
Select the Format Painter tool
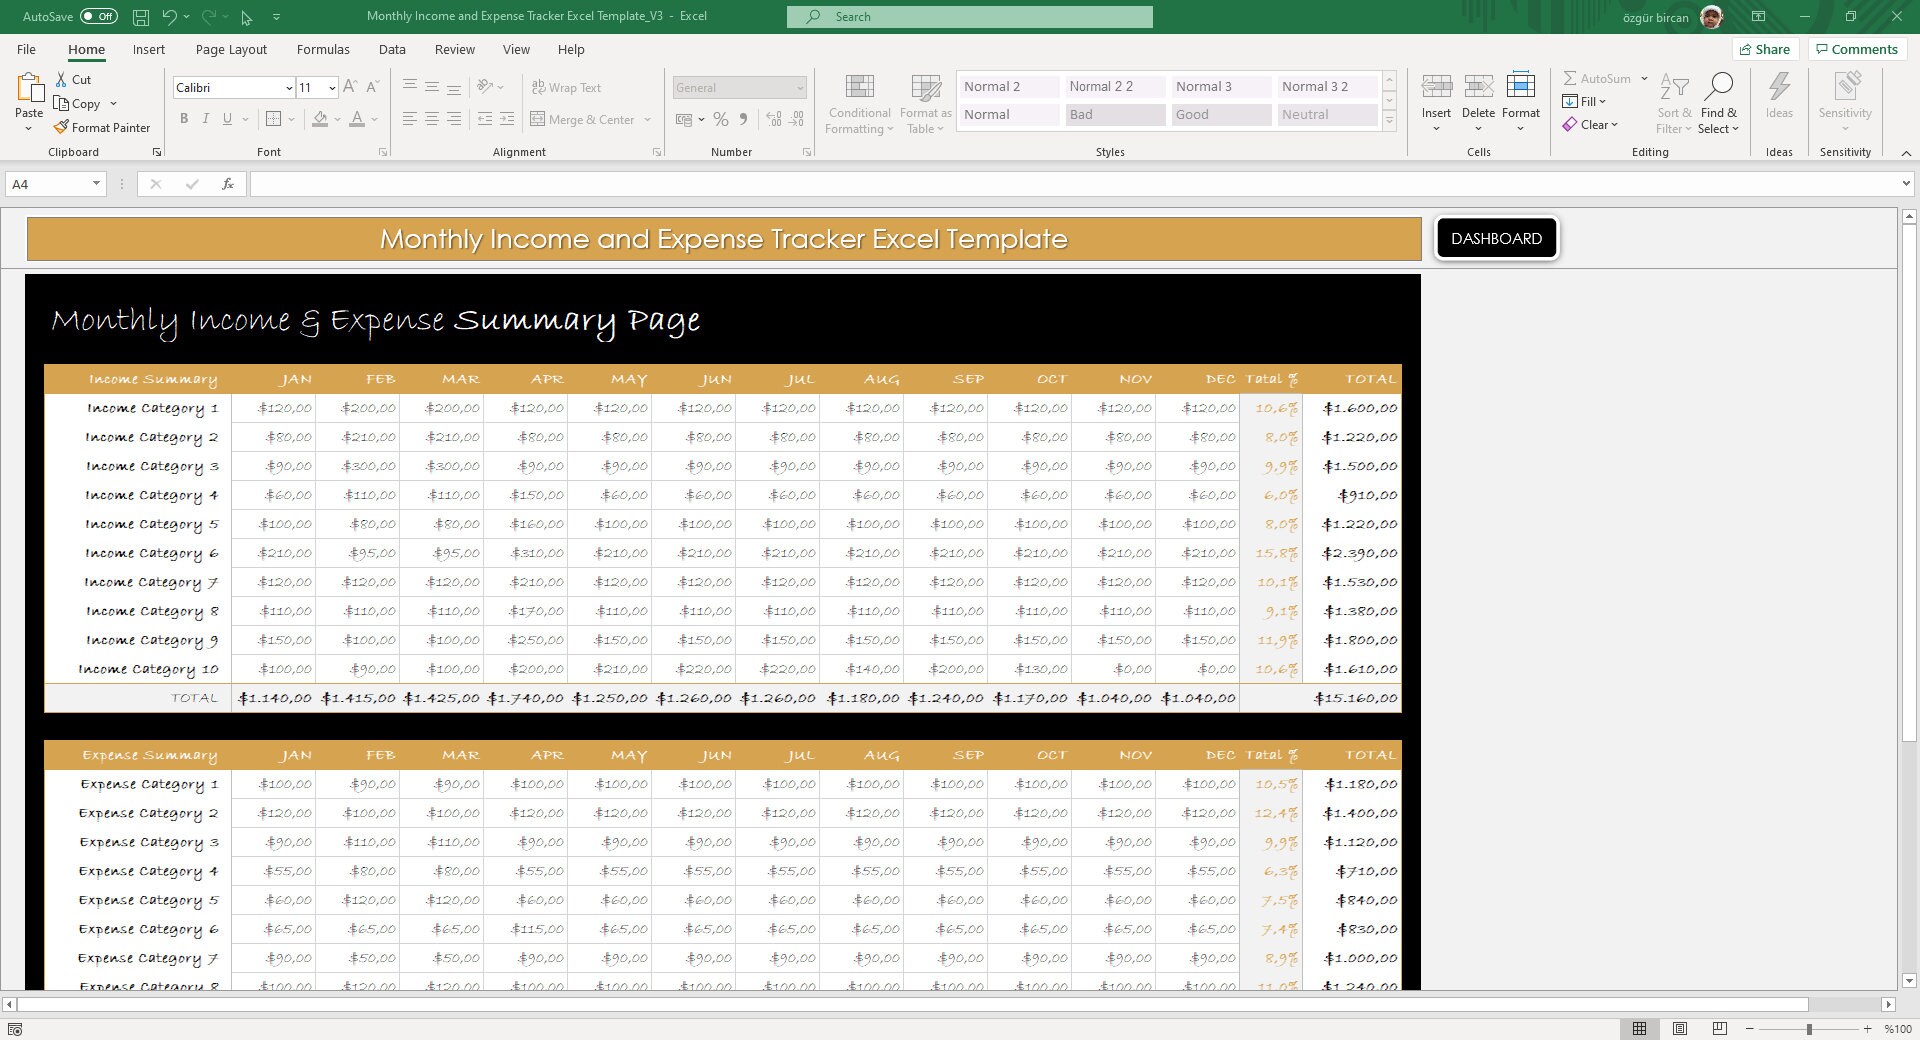coord(103,127)
